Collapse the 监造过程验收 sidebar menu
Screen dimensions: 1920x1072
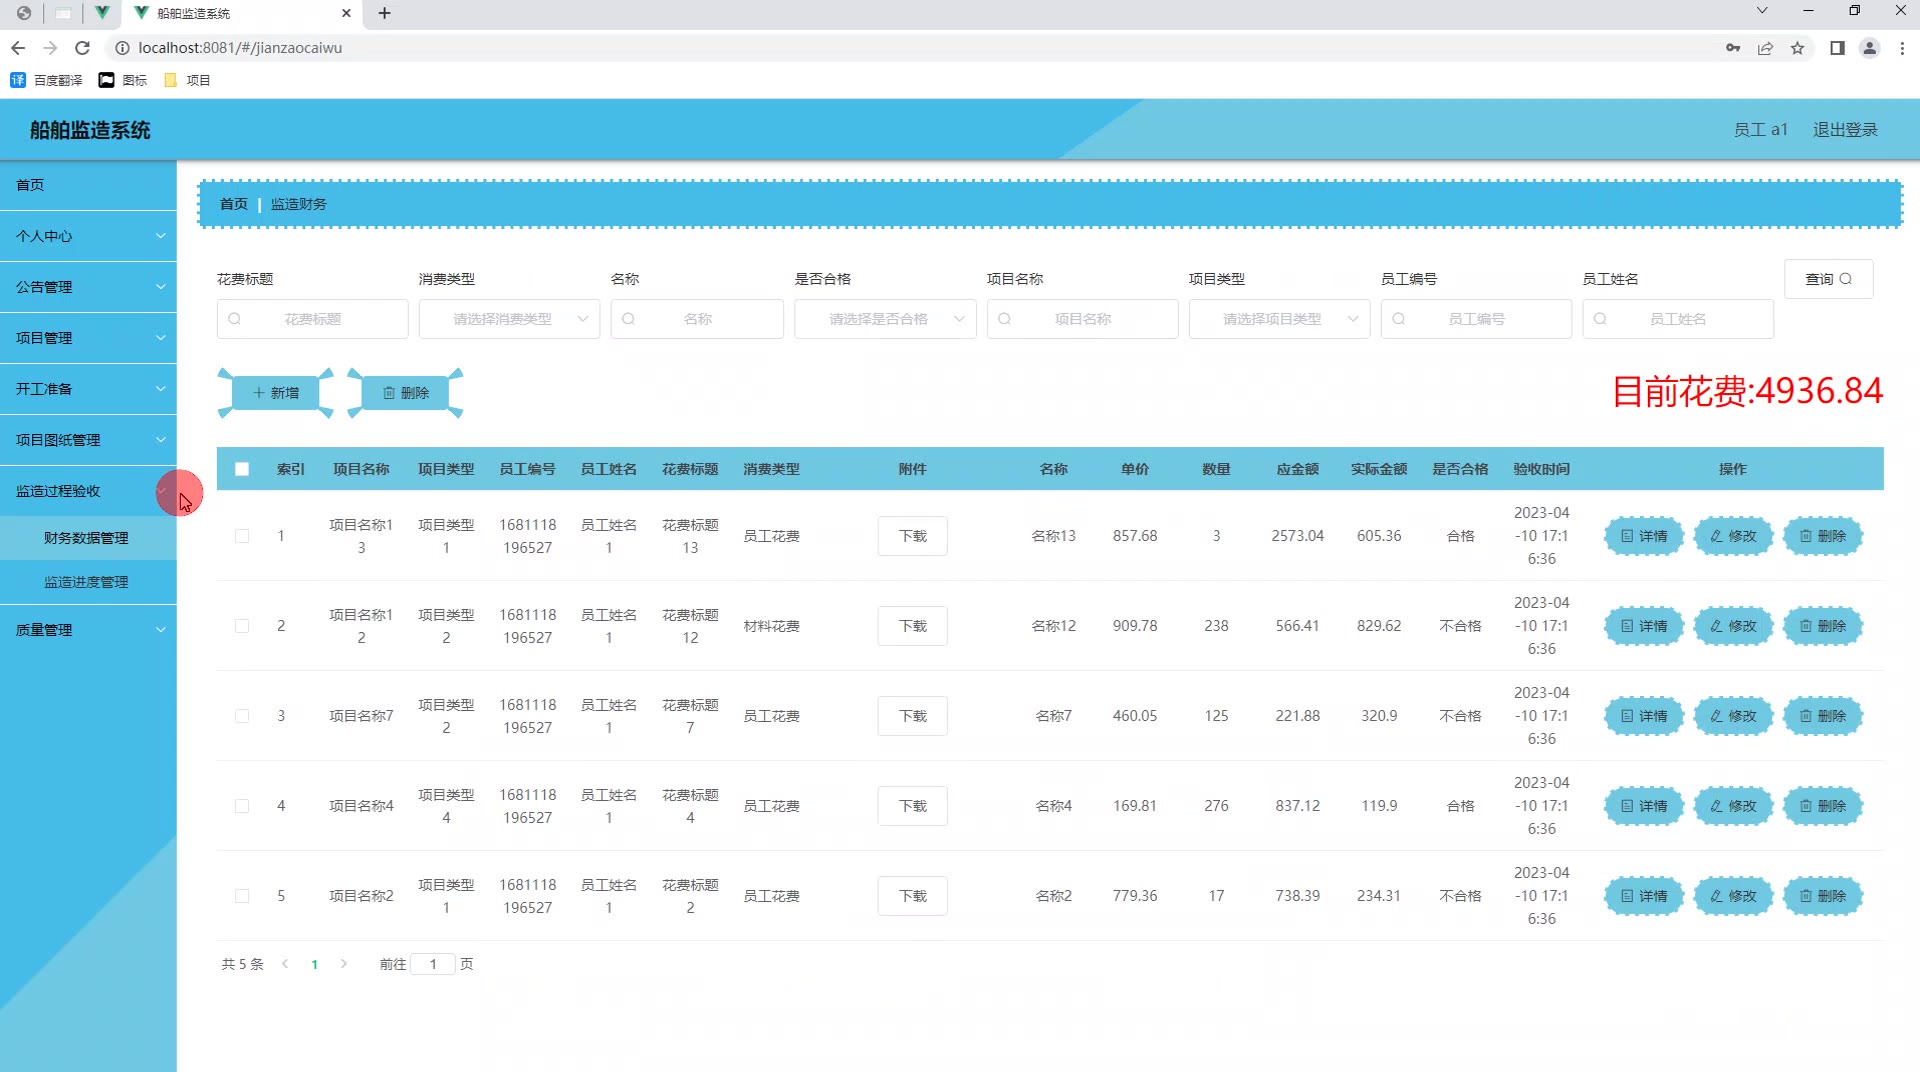pos(88,491)
